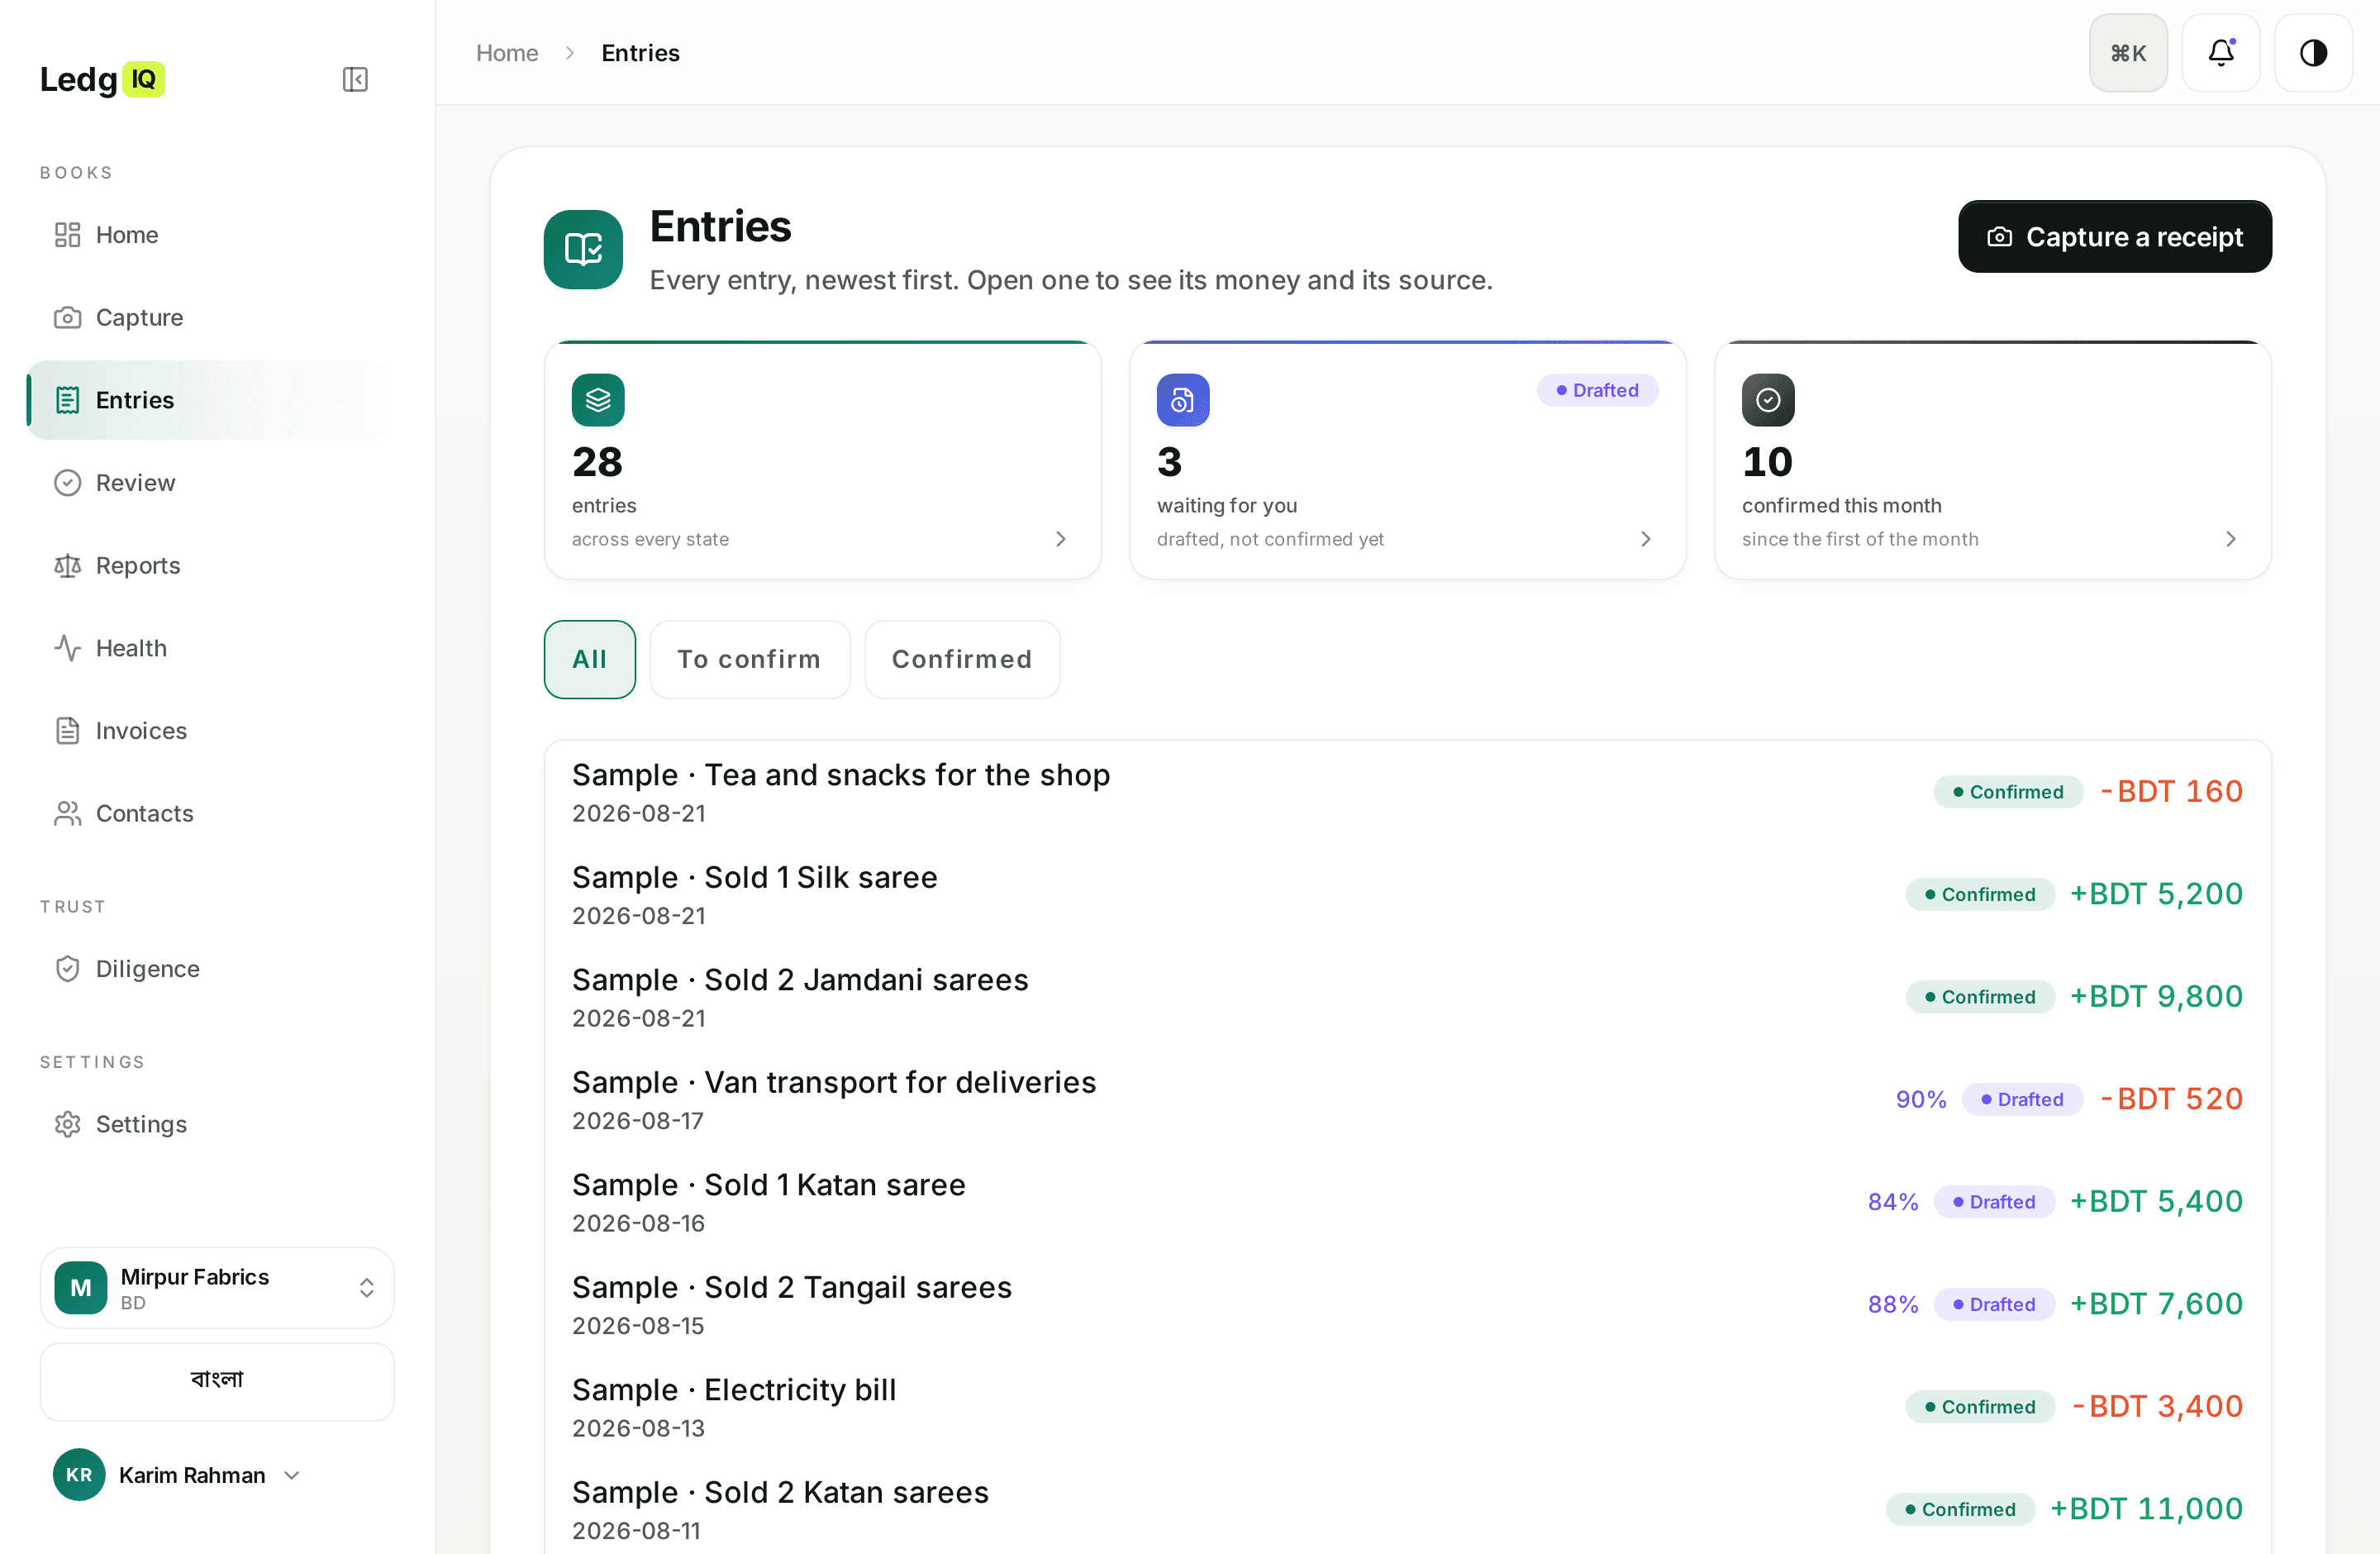Screen dimensions: 2380x1554
Task: Open the Mirpur Fabrics business switcher
Action: click(x=217, y=1288)
